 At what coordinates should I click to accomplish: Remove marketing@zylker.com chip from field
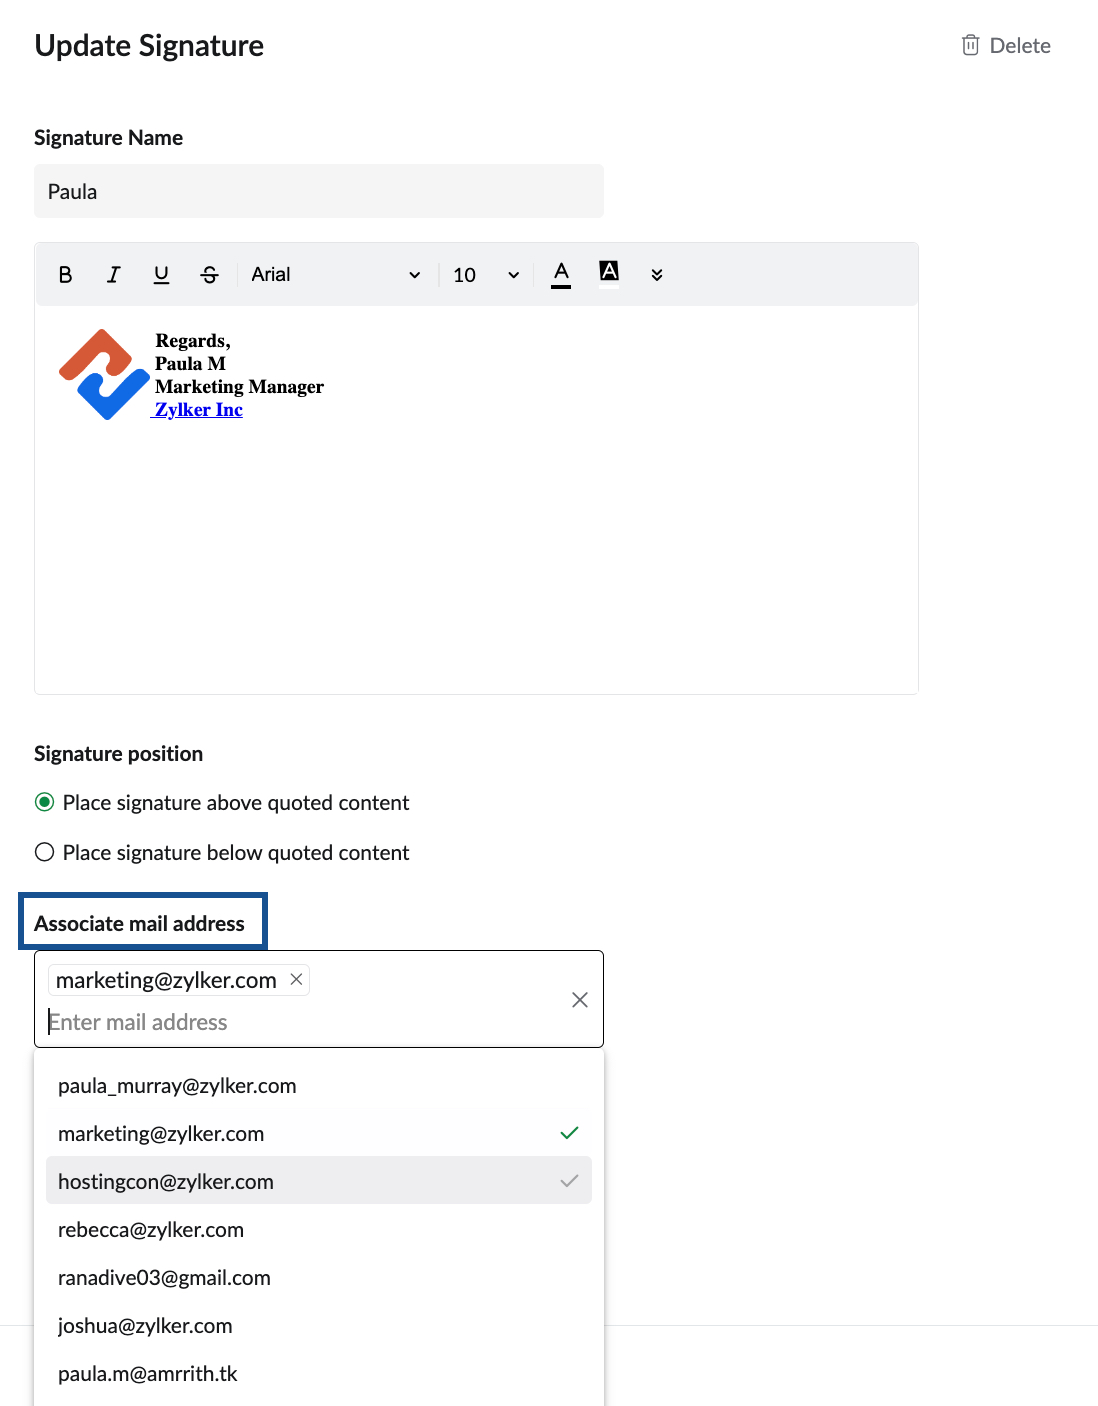pos(296,980)
